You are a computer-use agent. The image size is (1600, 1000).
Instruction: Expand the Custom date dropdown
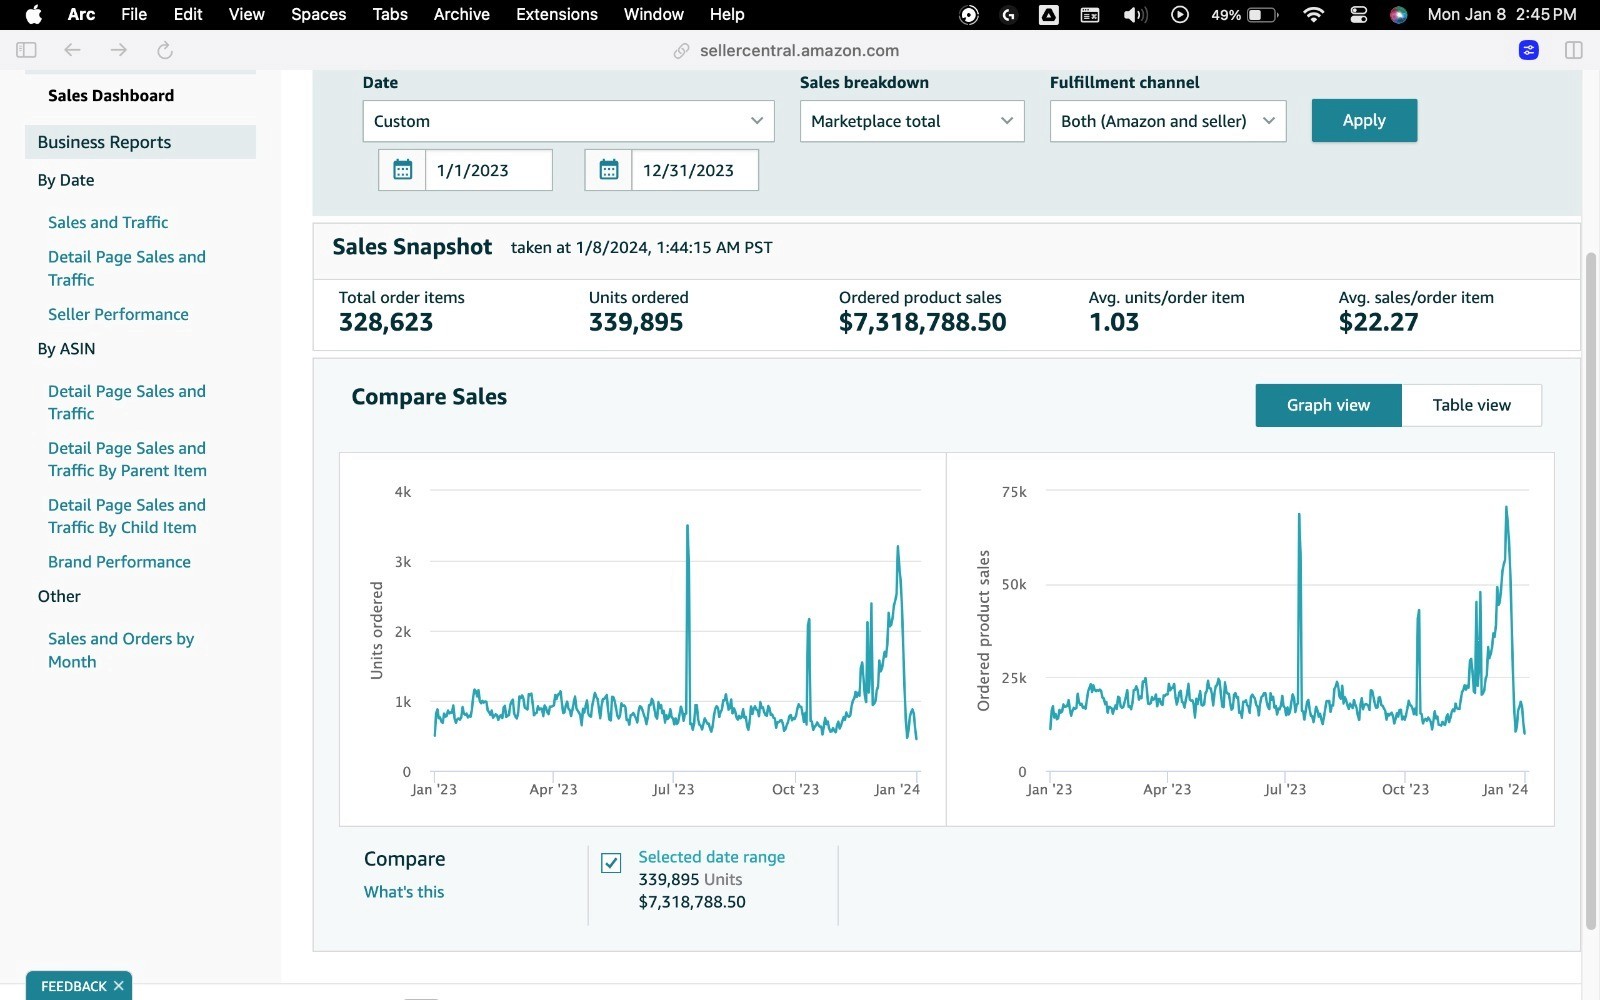pyautogui.click(x=568, y=121)
